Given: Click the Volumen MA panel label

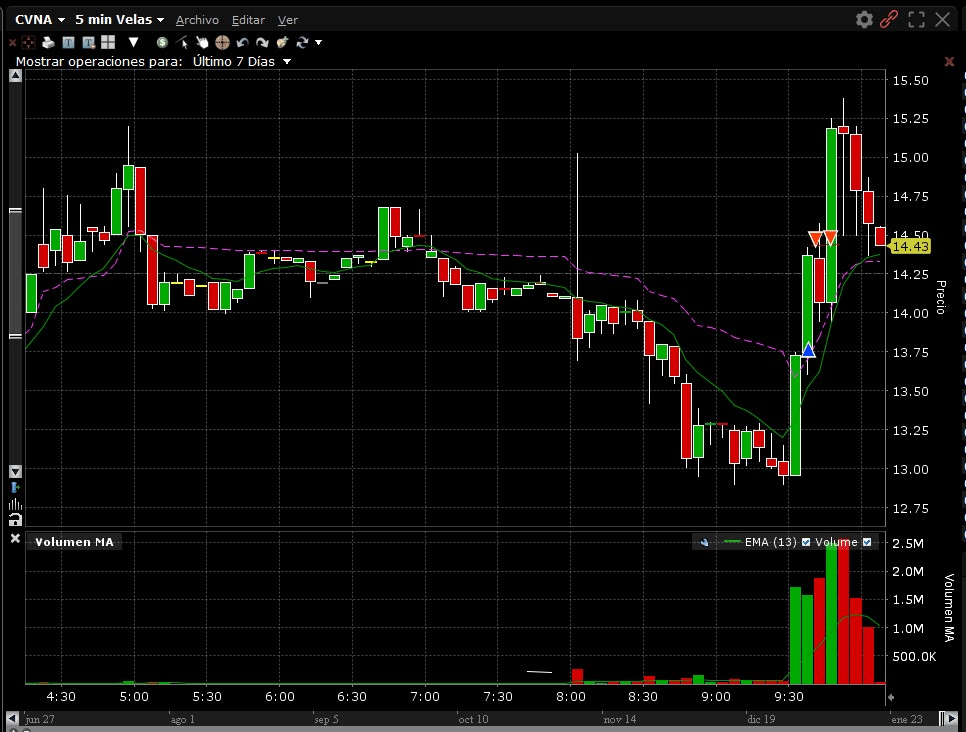Looking at the screenshot, I should pyautogui.click(x=75, y=542).
